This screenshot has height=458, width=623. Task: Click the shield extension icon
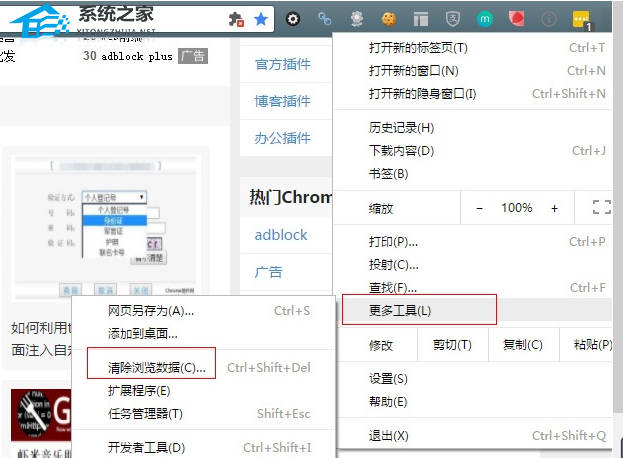pyautogui.click(x=453, y=19)
